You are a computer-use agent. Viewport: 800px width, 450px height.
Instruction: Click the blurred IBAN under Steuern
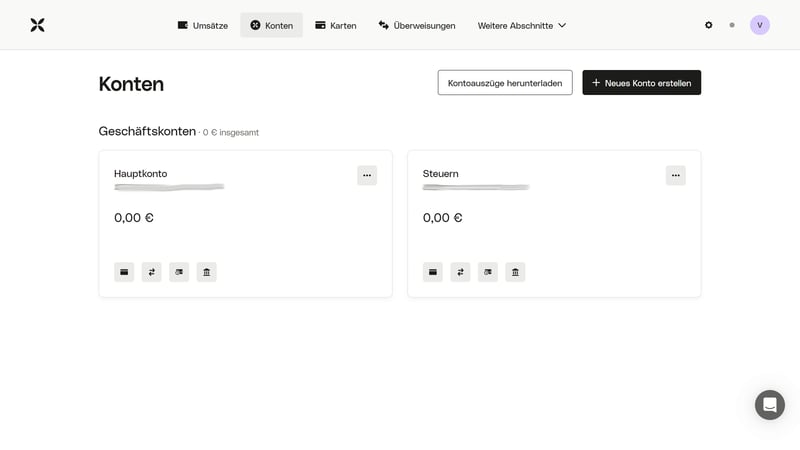(476, 187)
